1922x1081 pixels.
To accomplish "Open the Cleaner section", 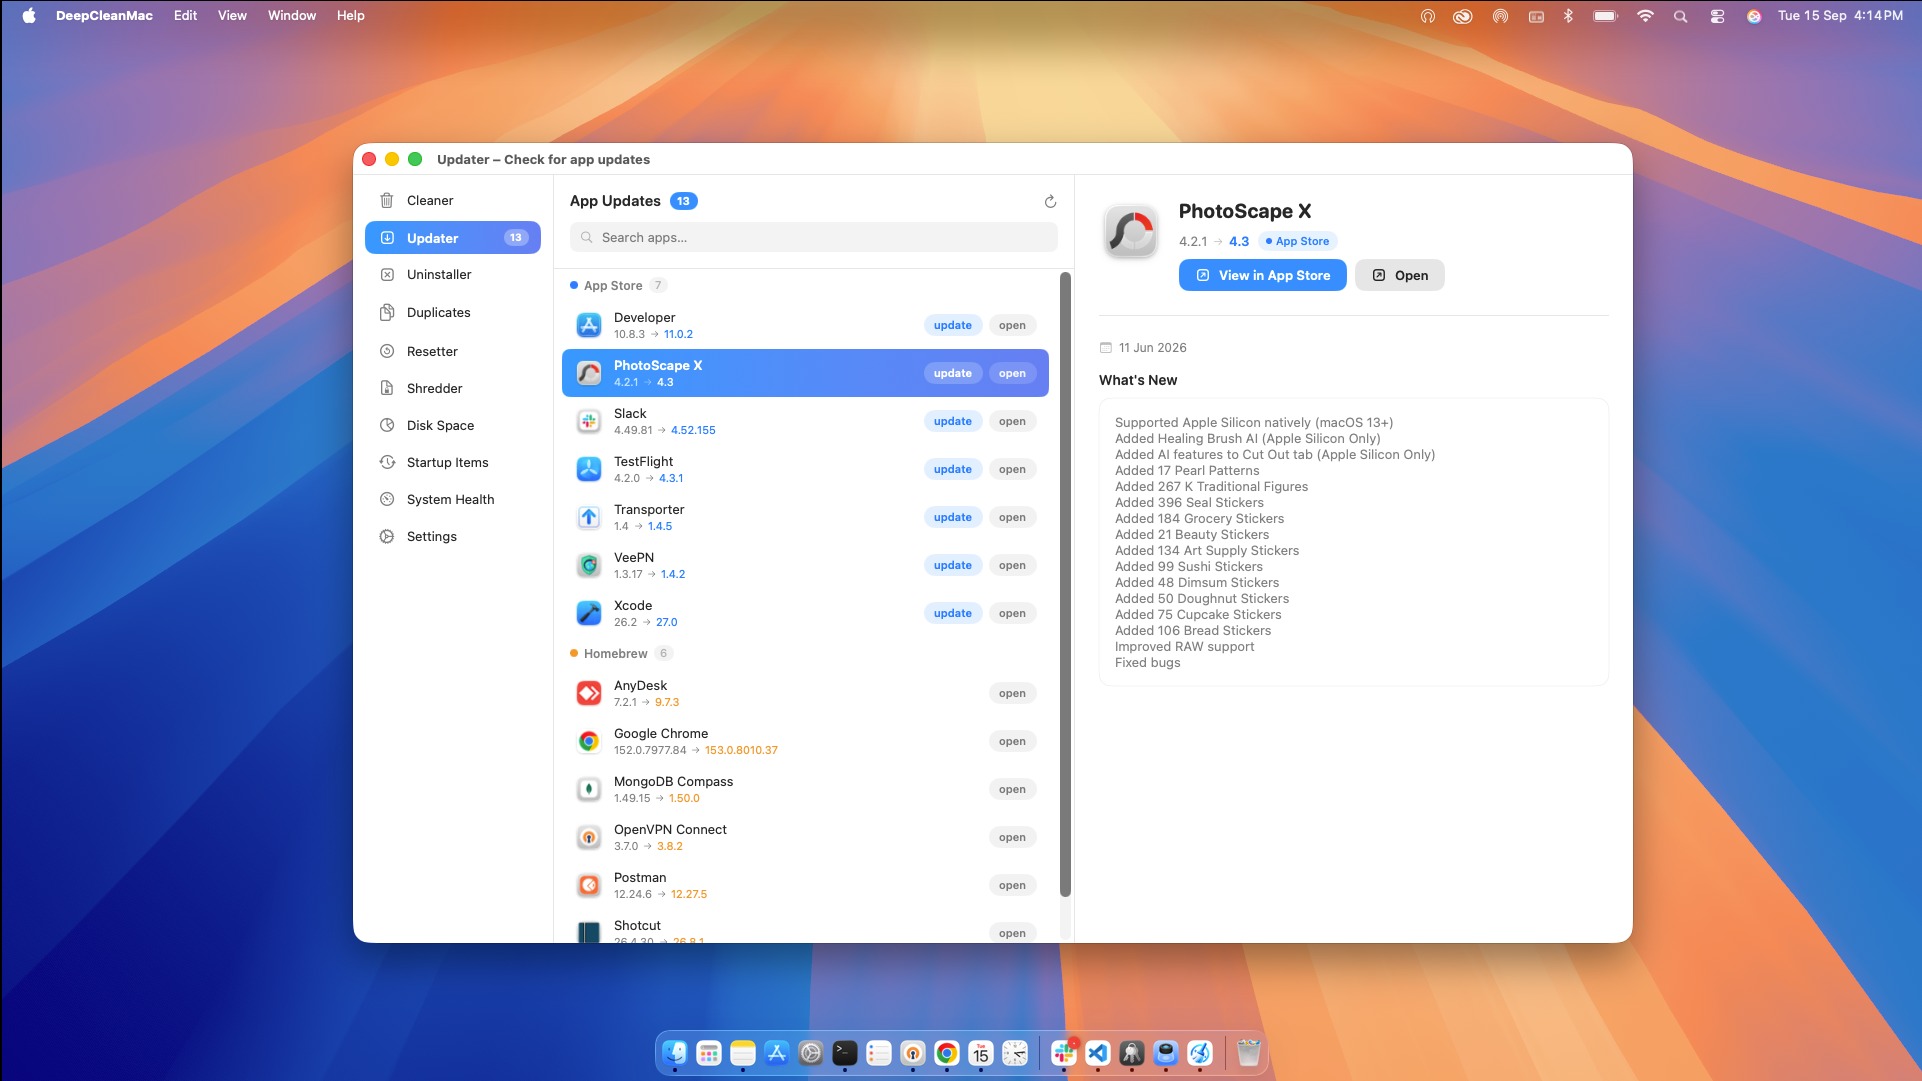I will pos(453,200).
